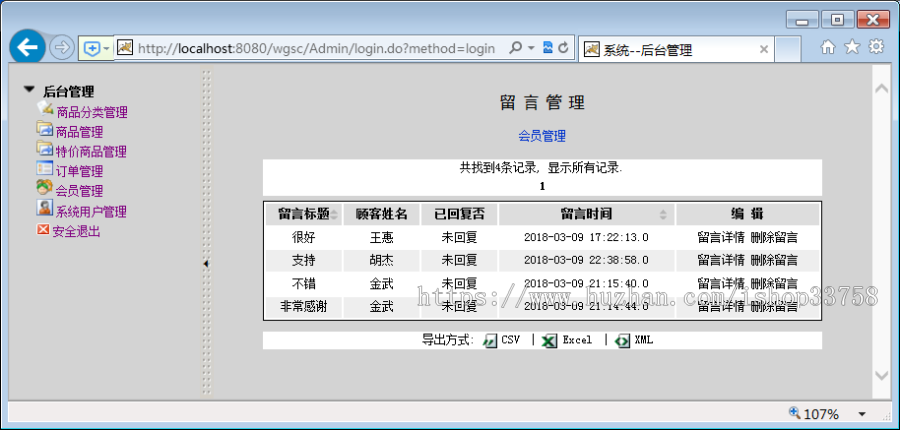Viewport: 900px width, 430px height.
Task: Click the address bar URL field
Action: (316, 49)
